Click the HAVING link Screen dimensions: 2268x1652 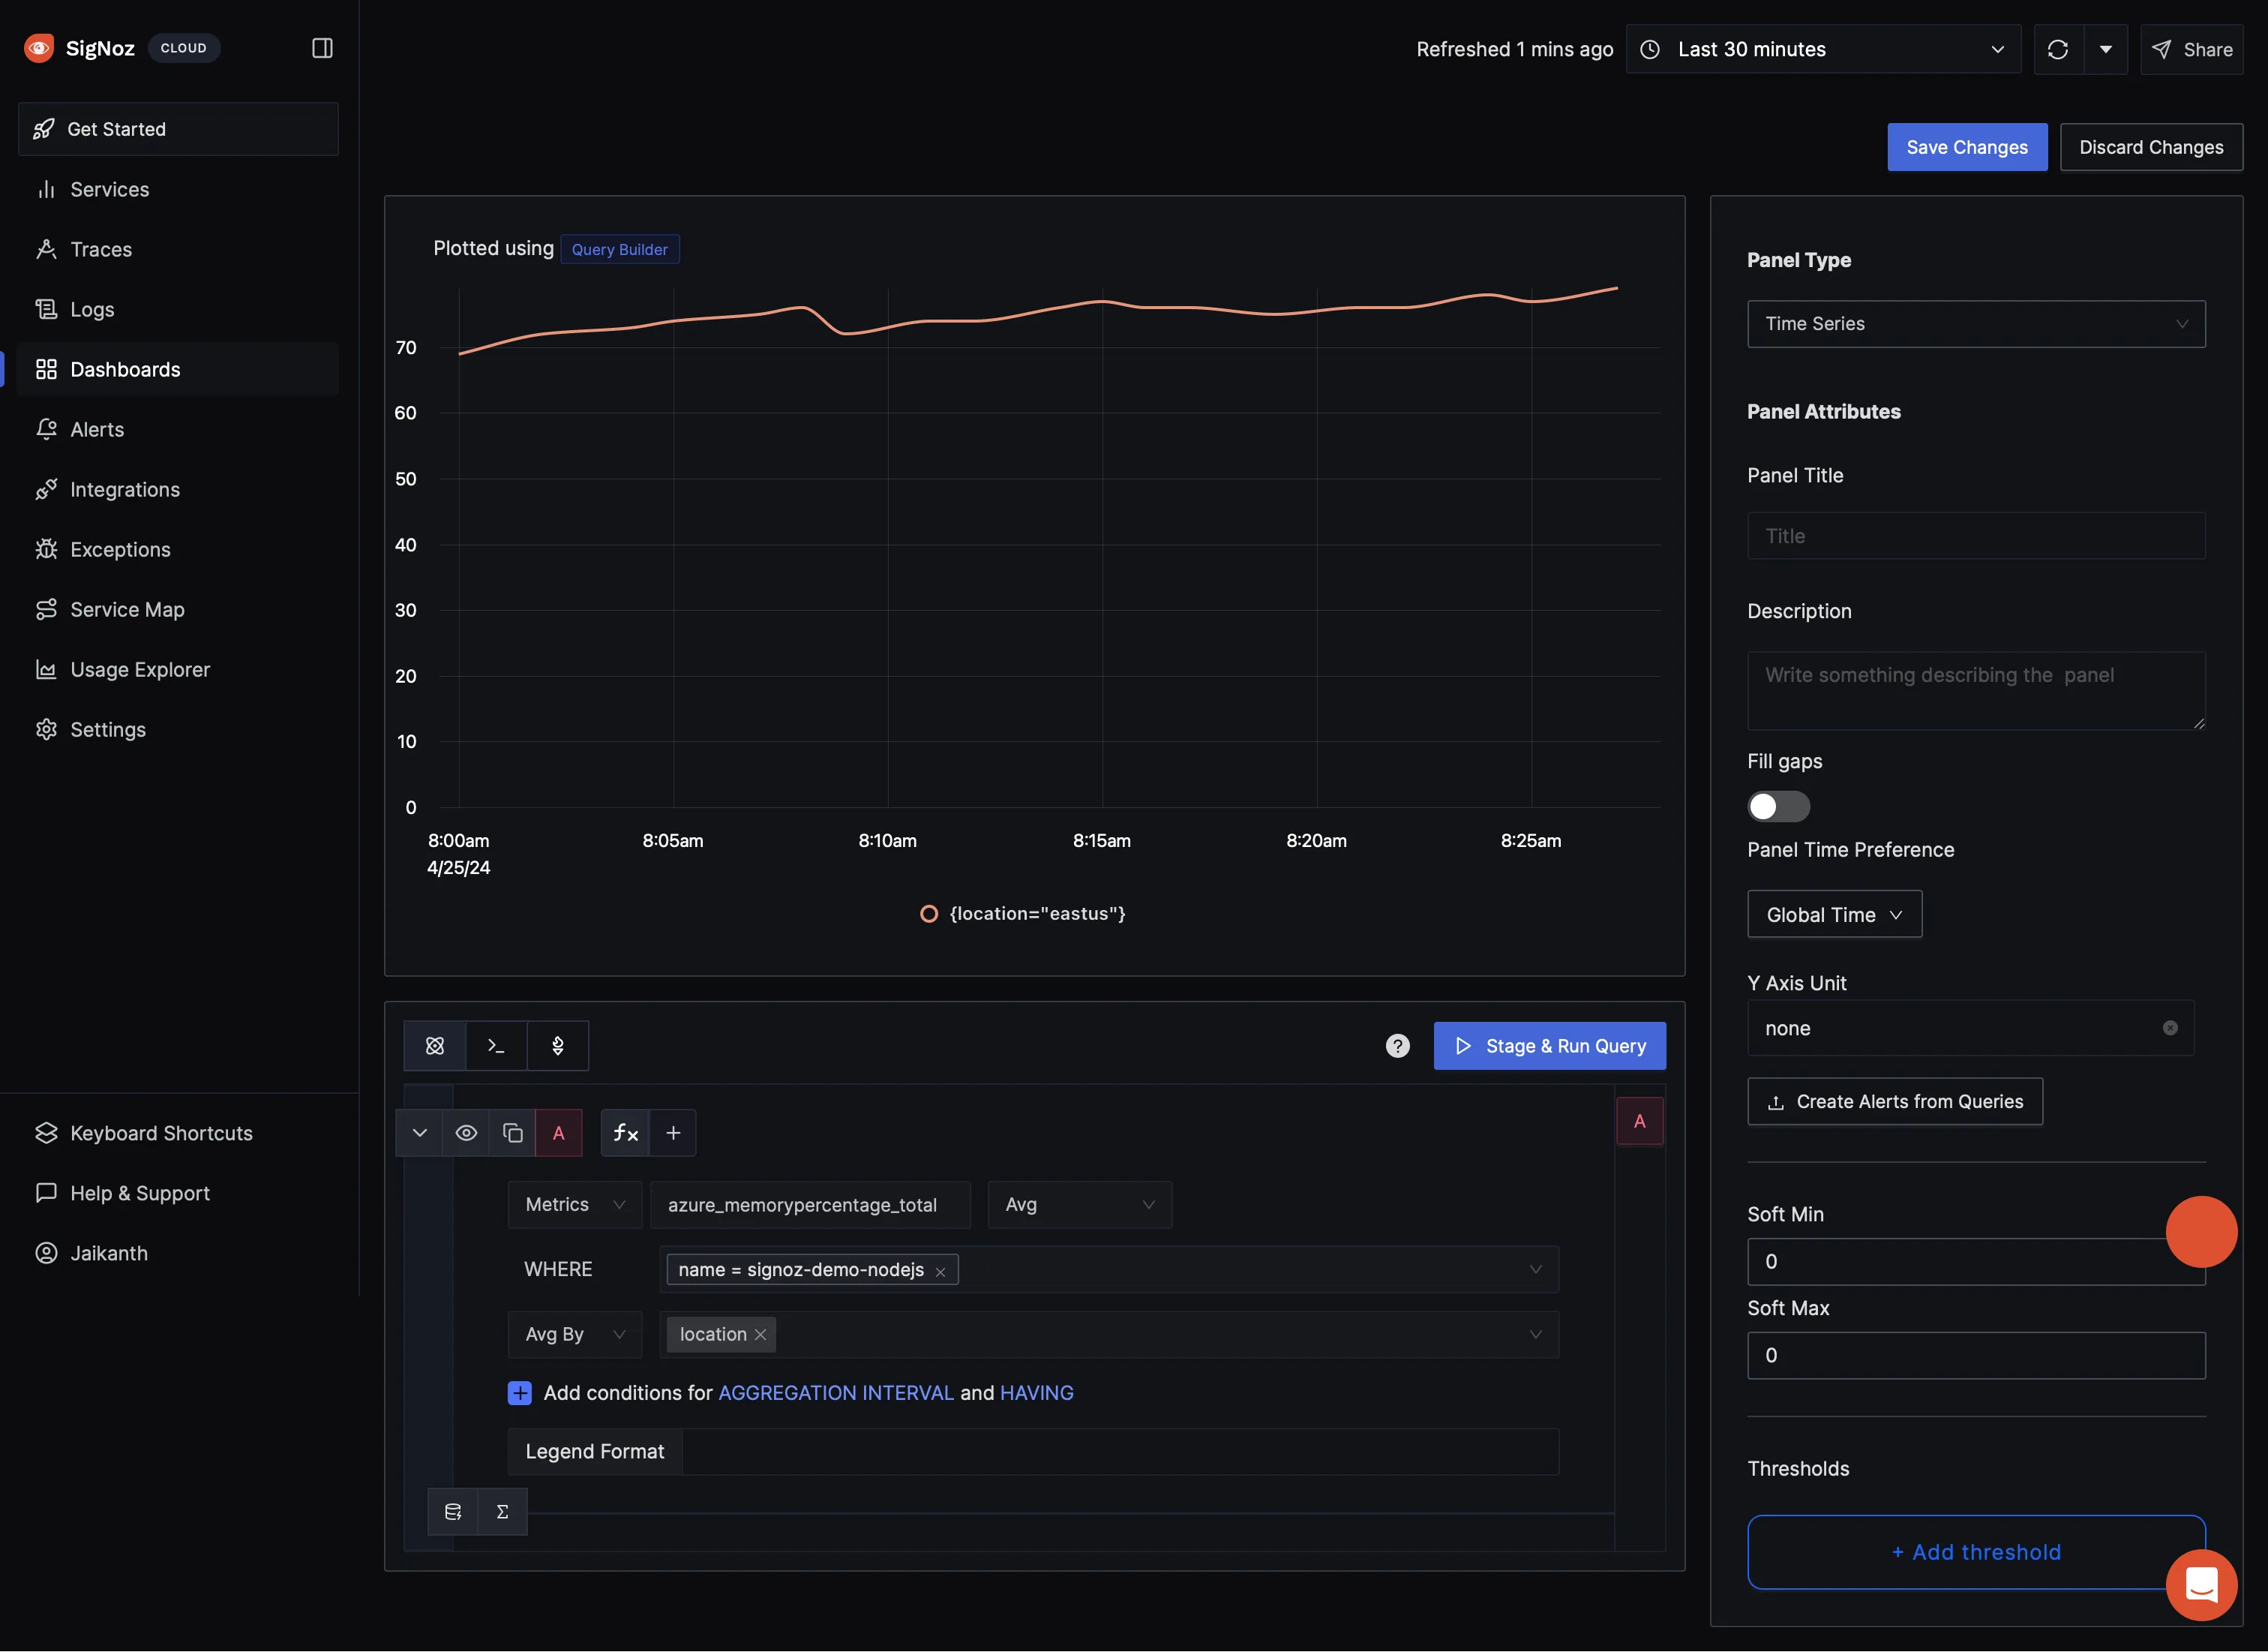click(1037, 1393)
